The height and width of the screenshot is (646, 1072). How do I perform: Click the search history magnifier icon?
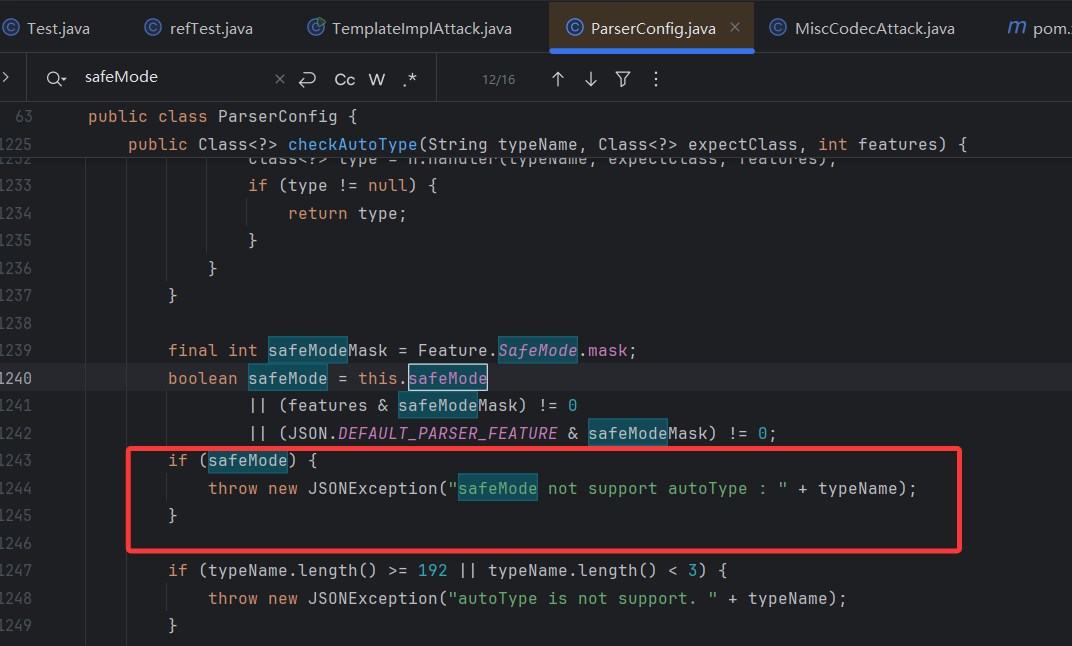point(55,79)
